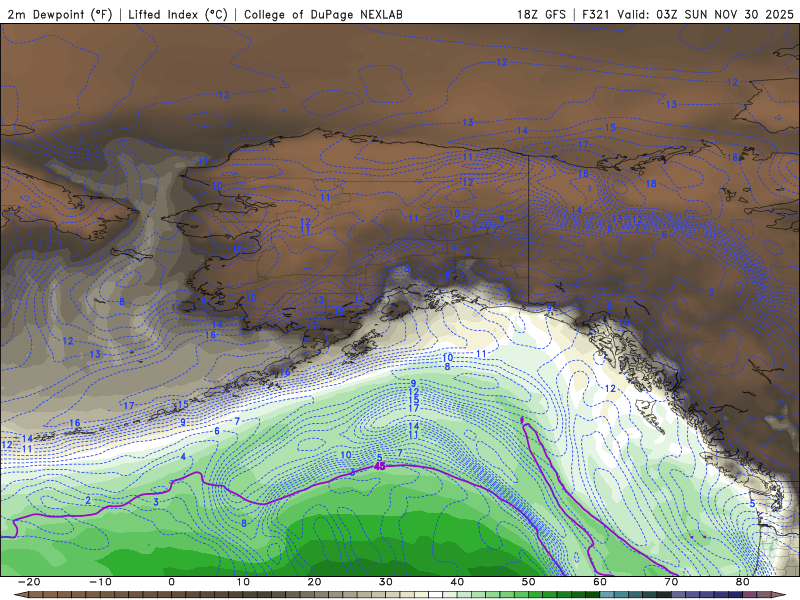Image resolution: width=800 pixels, height=600 pixels.
Task: Click the "50" label on the legend
Action: 529,582
